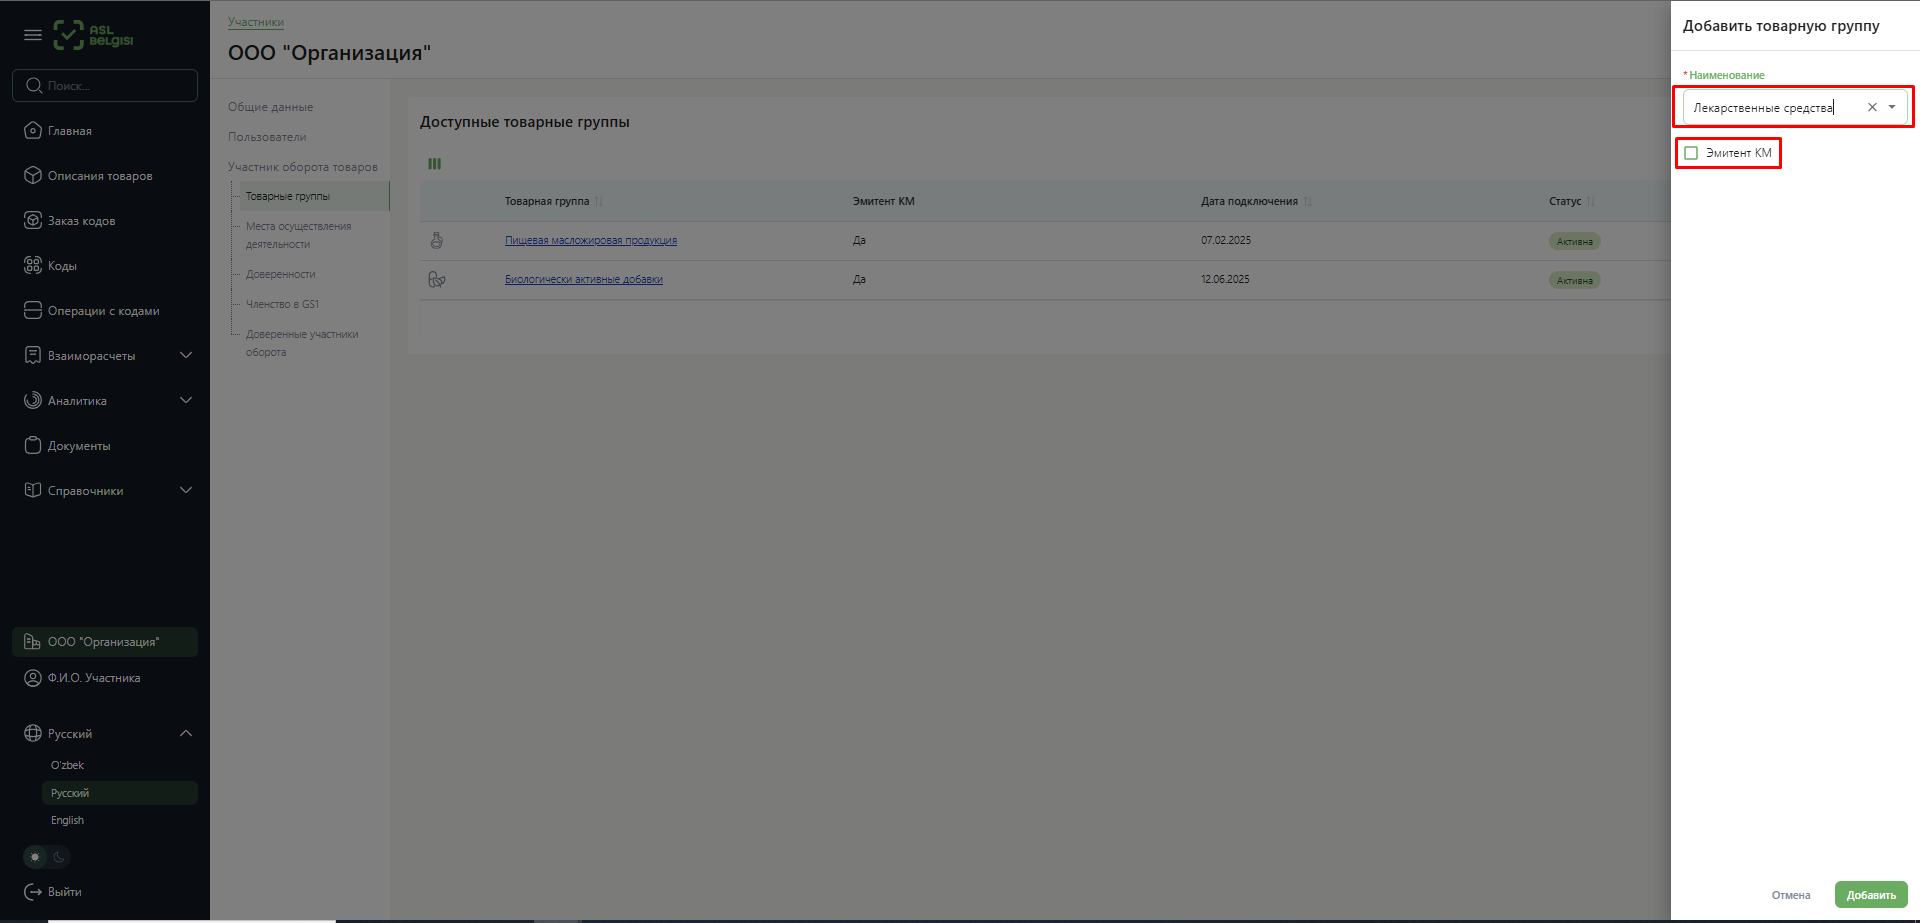Click Активна status of Пищевая масложировая row
The width and height of the screenshot is (1920, 923).
[1575, 241]
